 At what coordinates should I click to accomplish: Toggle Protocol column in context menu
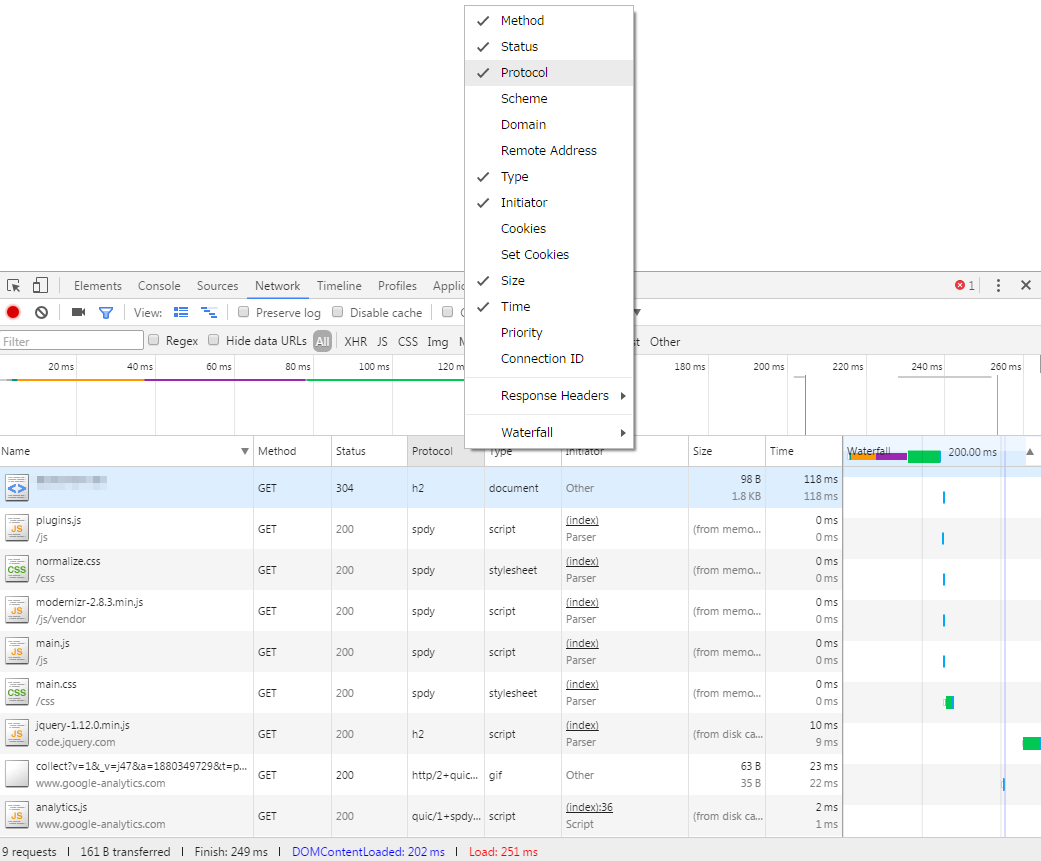pyautogui.click(x=549, y=72)
